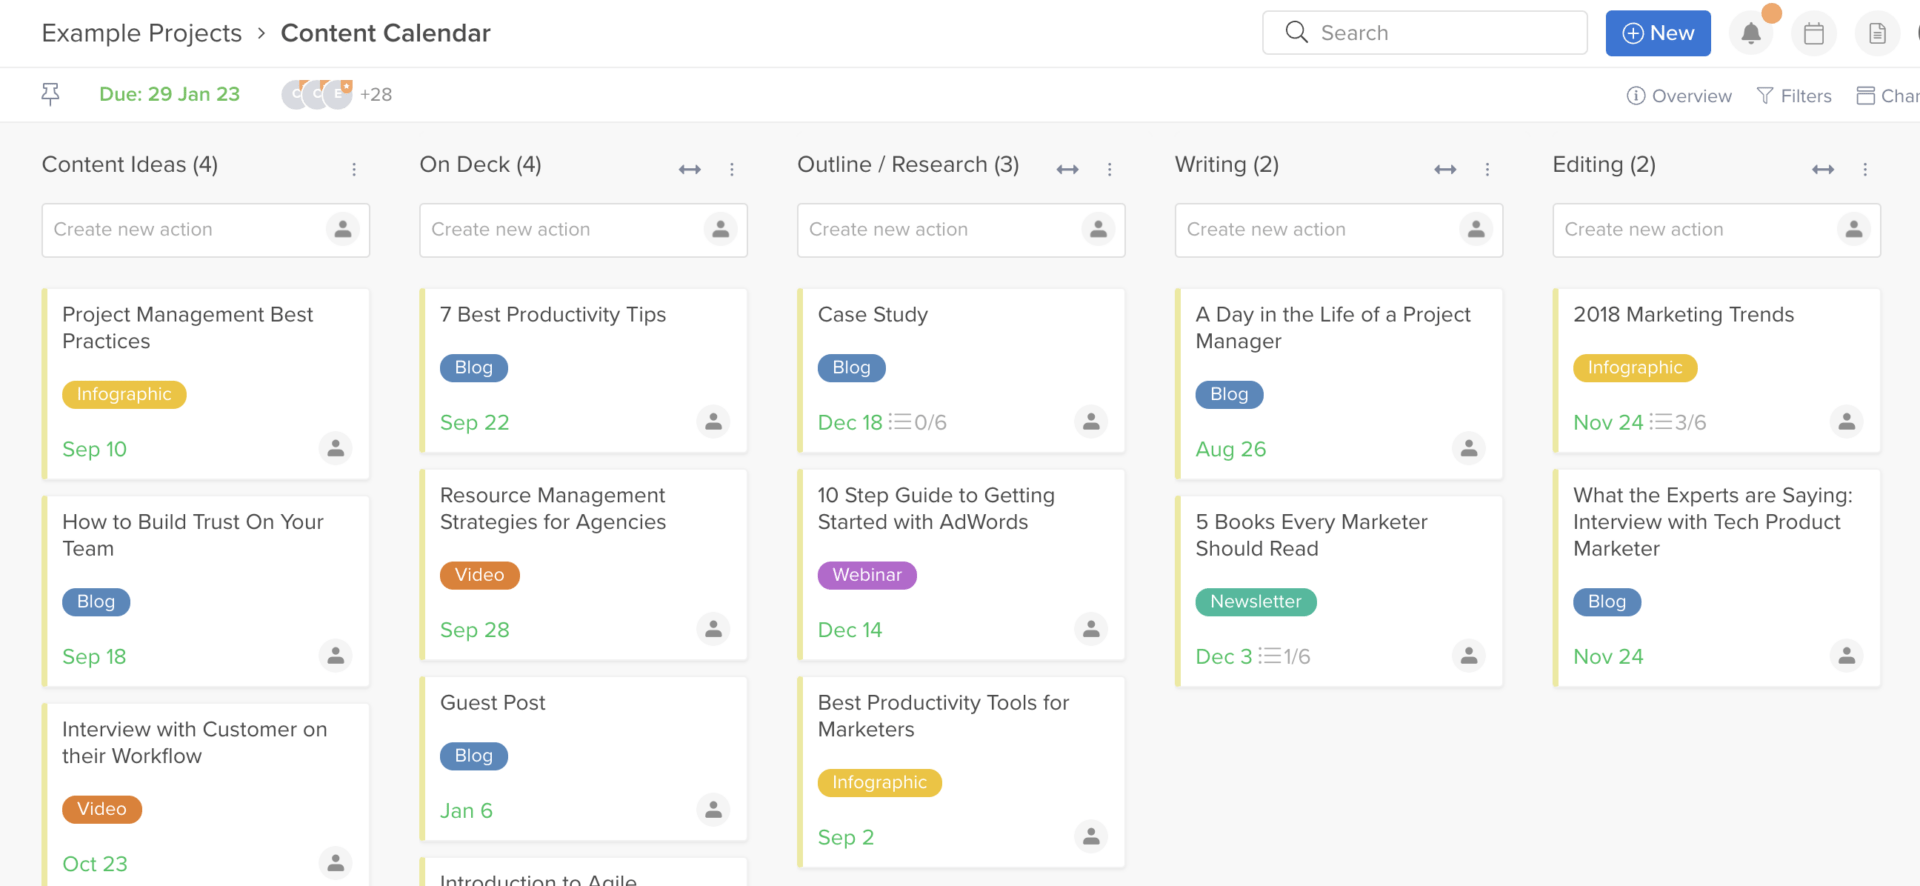Toggle width of Writing column
Image resolution: width=1920 pixels, height=886 pixels.
[1445, 170]
